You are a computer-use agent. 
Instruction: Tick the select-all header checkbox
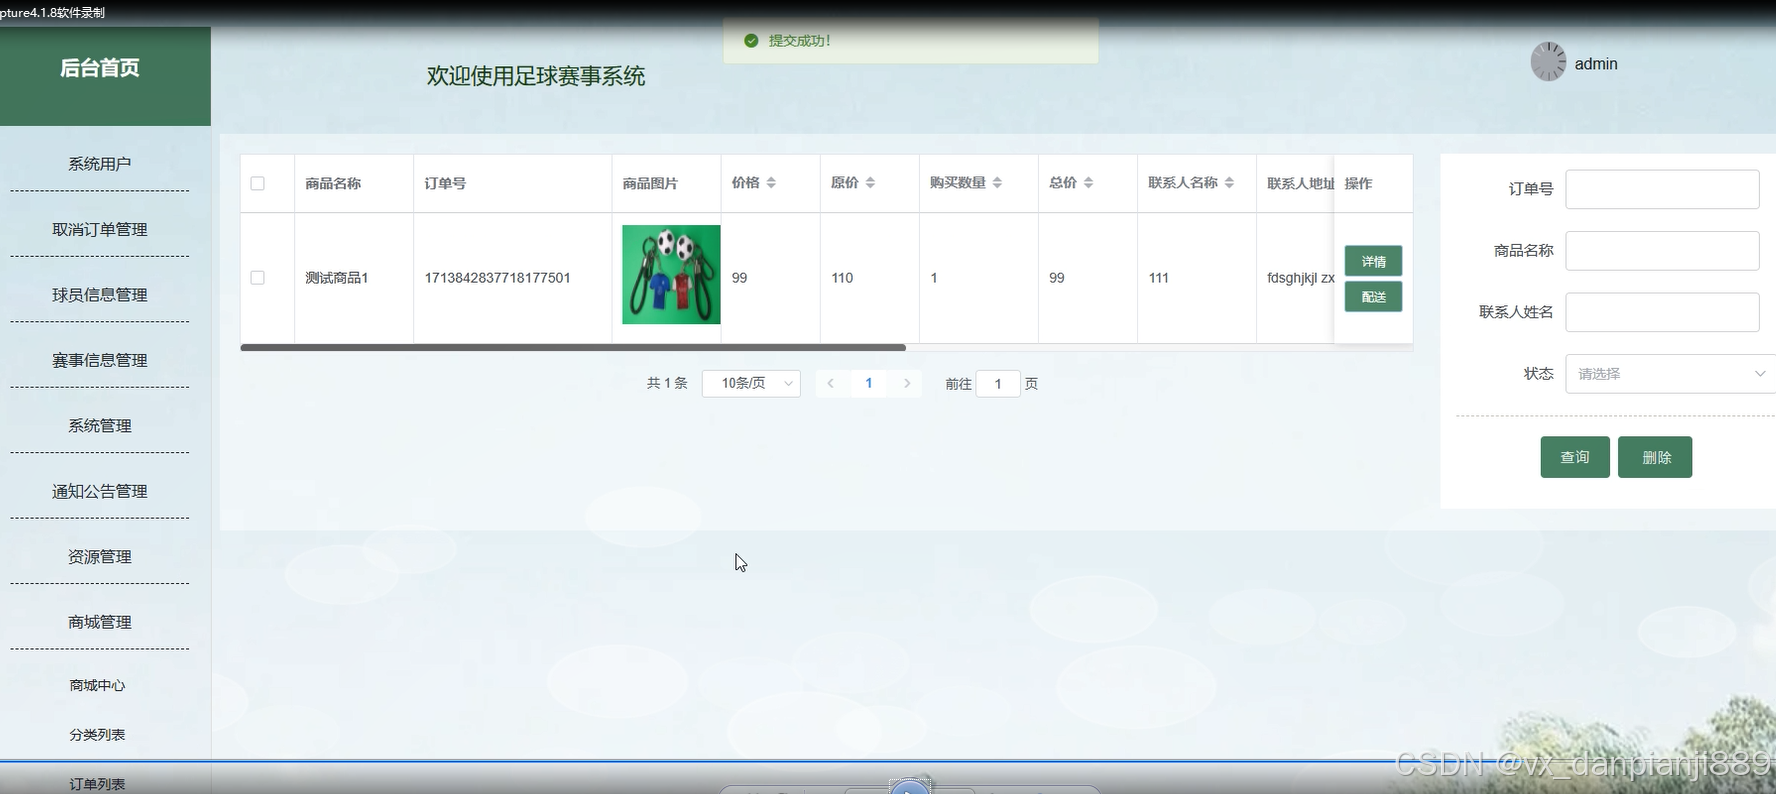coord(258,183)
